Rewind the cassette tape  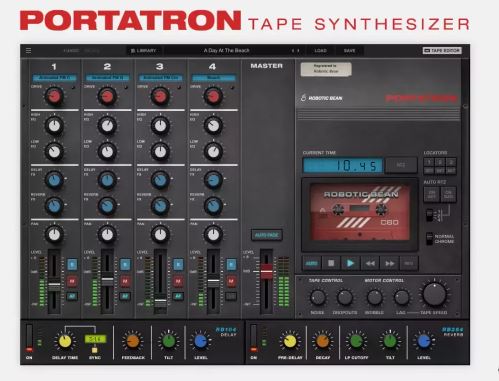[x=370, y=263]
